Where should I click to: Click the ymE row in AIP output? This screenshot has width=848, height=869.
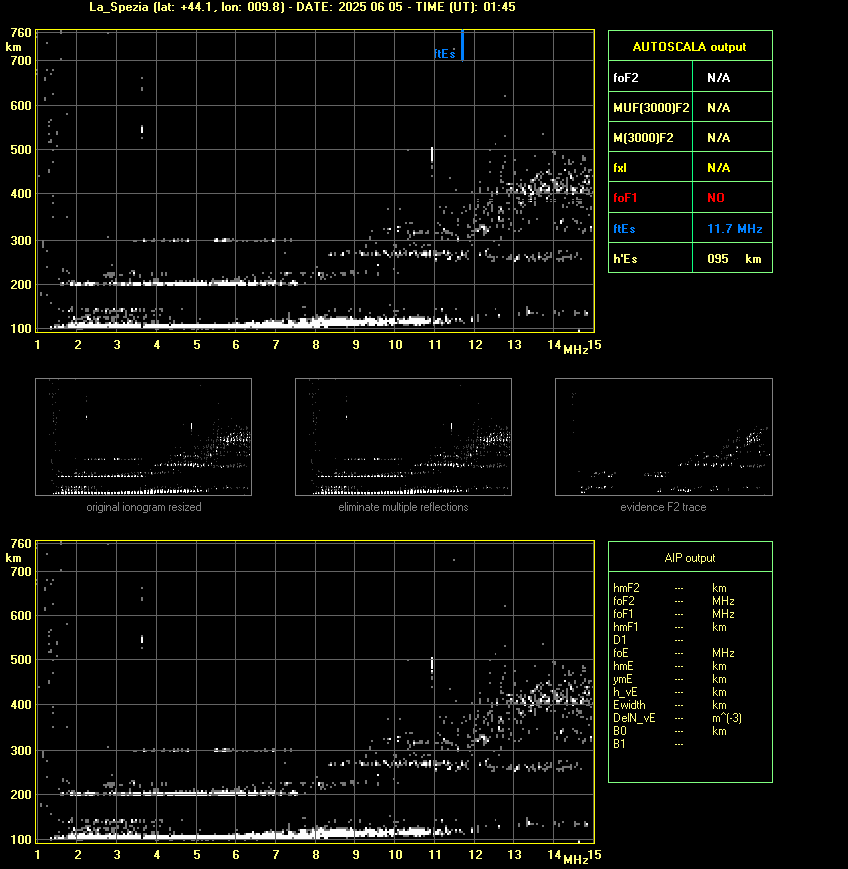click(670, 679)
